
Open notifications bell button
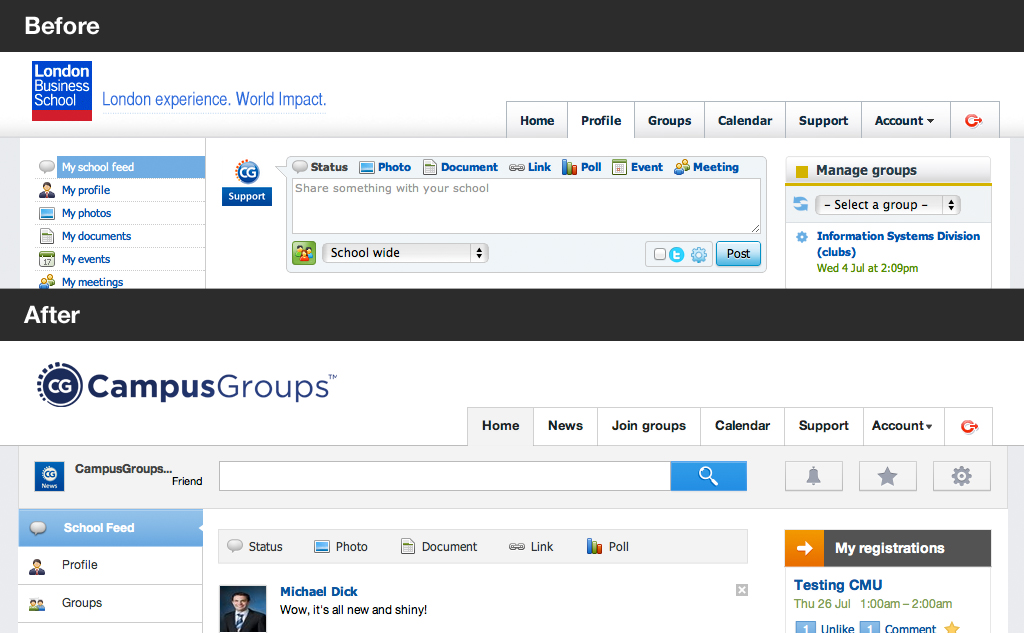tap(814, 476)
